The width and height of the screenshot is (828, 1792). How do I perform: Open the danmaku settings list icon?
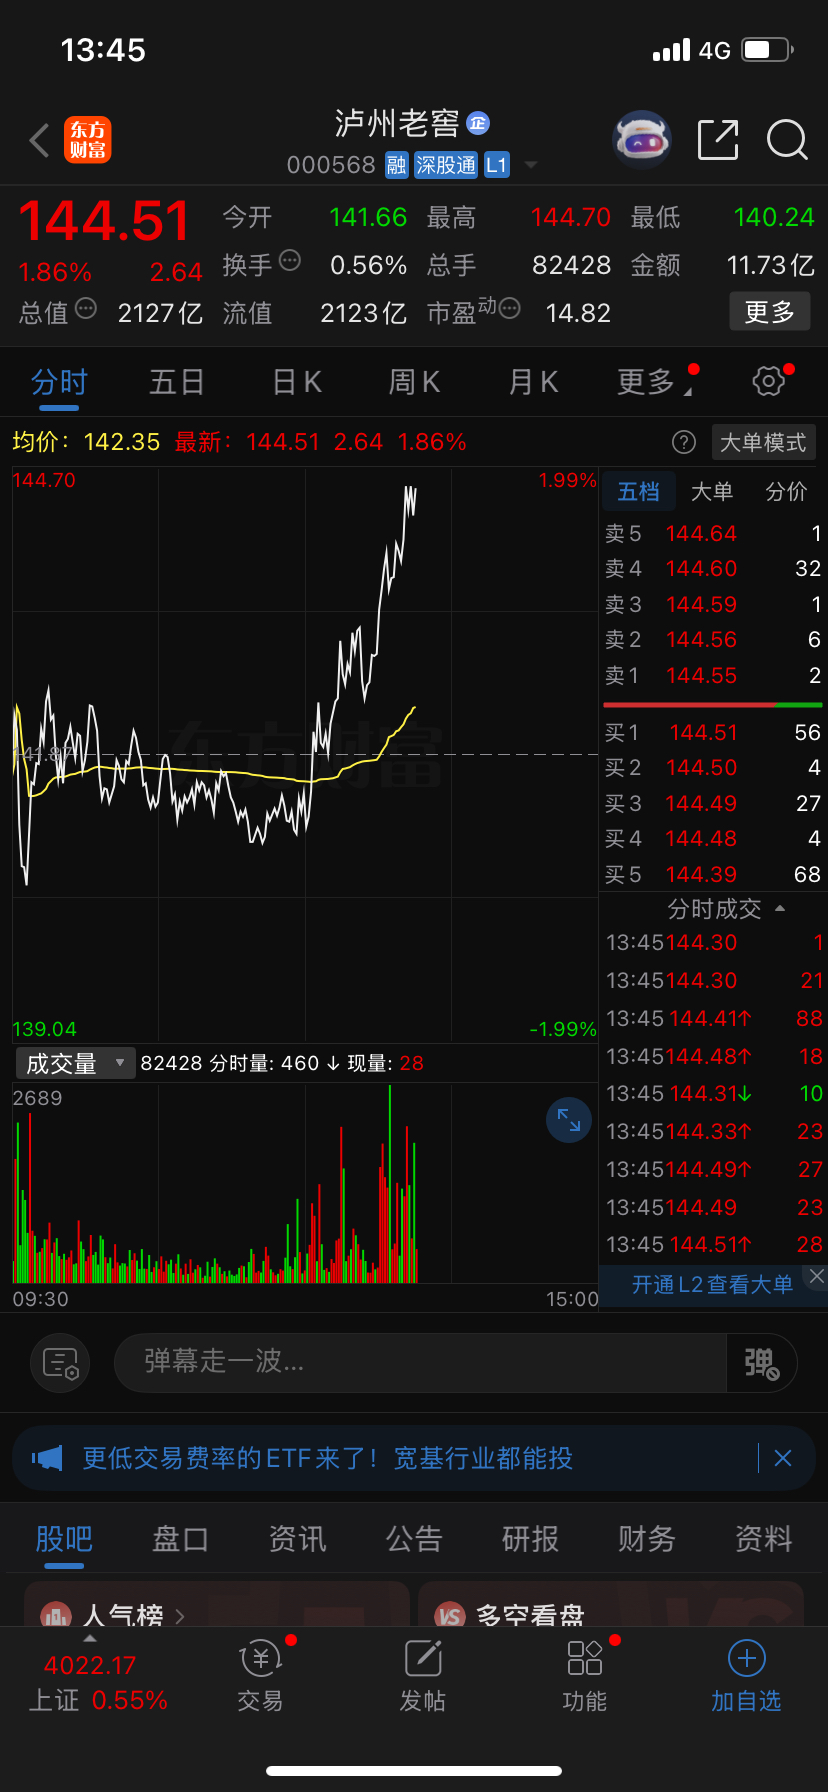(60, 1363)
